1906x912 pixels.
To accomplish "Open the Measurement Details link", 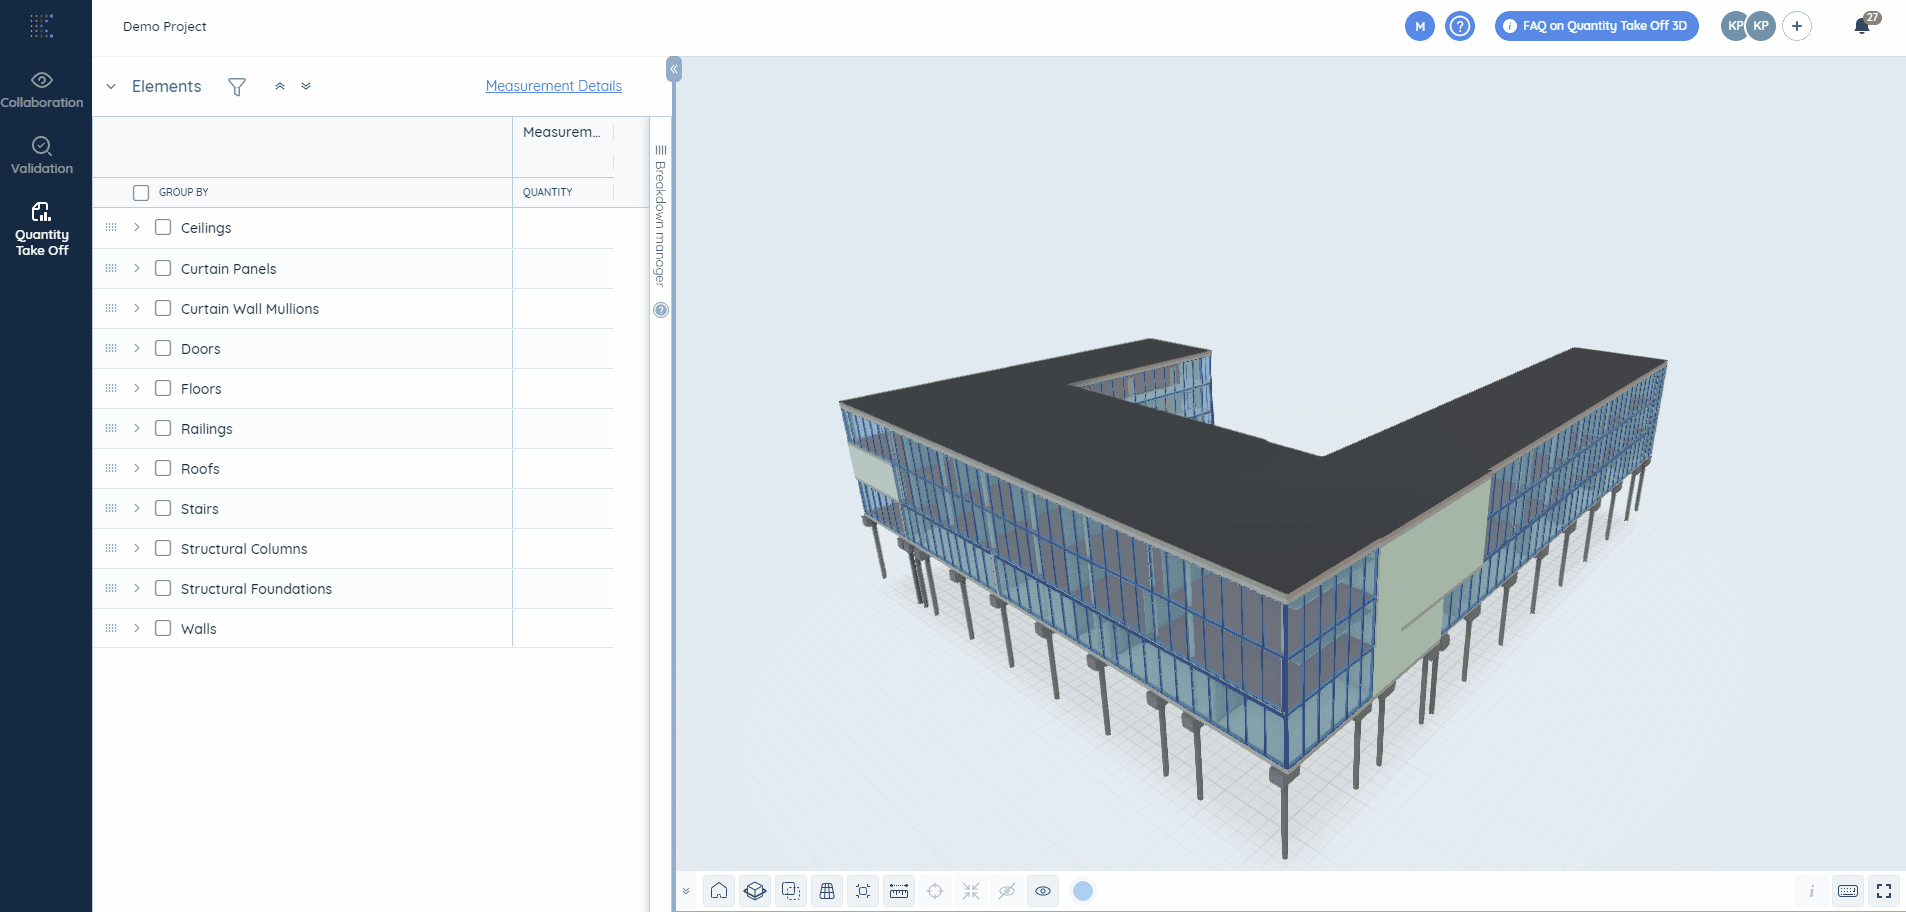I will pos(554,86).
